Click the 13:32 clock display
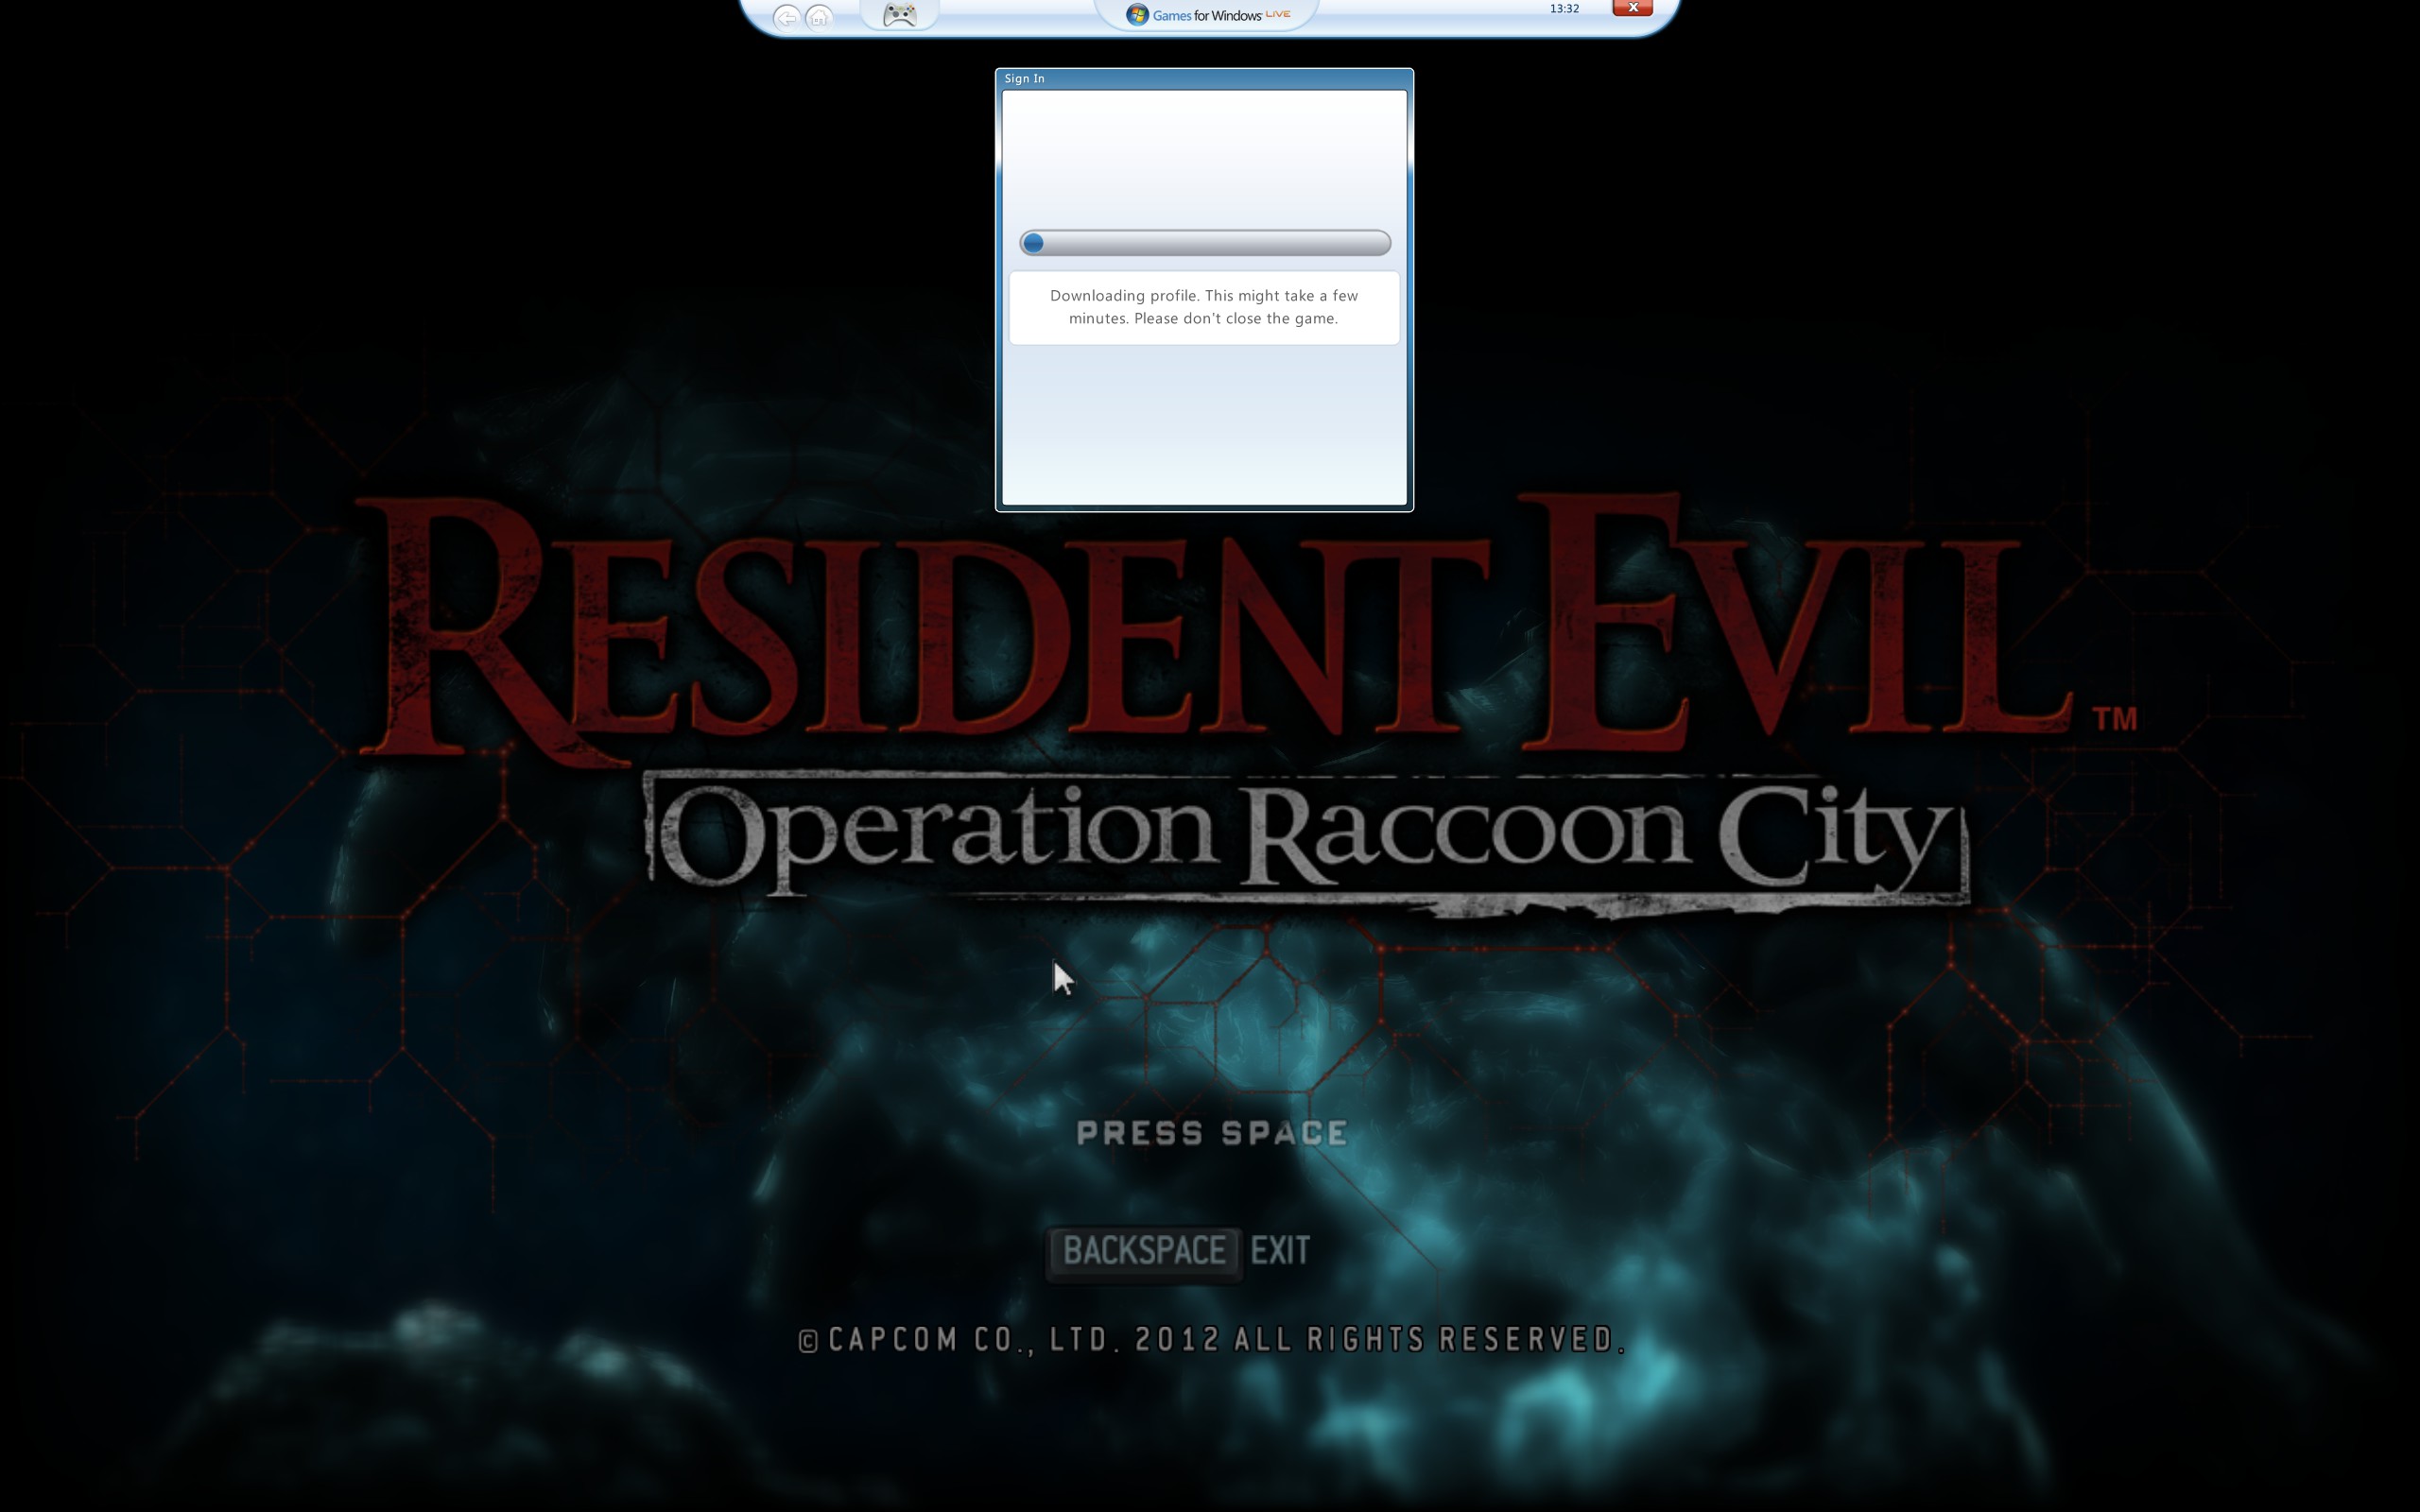Viewport: 2420px width, 1512px height. [x=1564, y=9]
